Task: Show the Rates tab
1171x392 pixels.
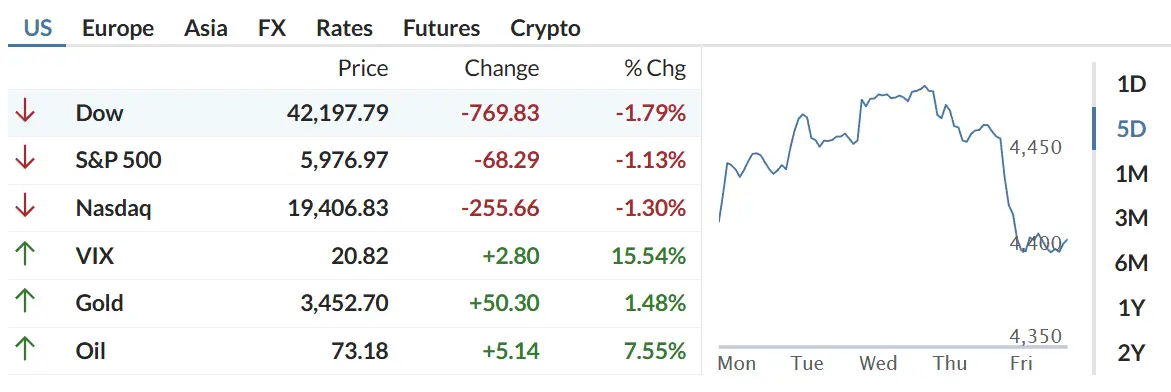Action: point(344,28)
